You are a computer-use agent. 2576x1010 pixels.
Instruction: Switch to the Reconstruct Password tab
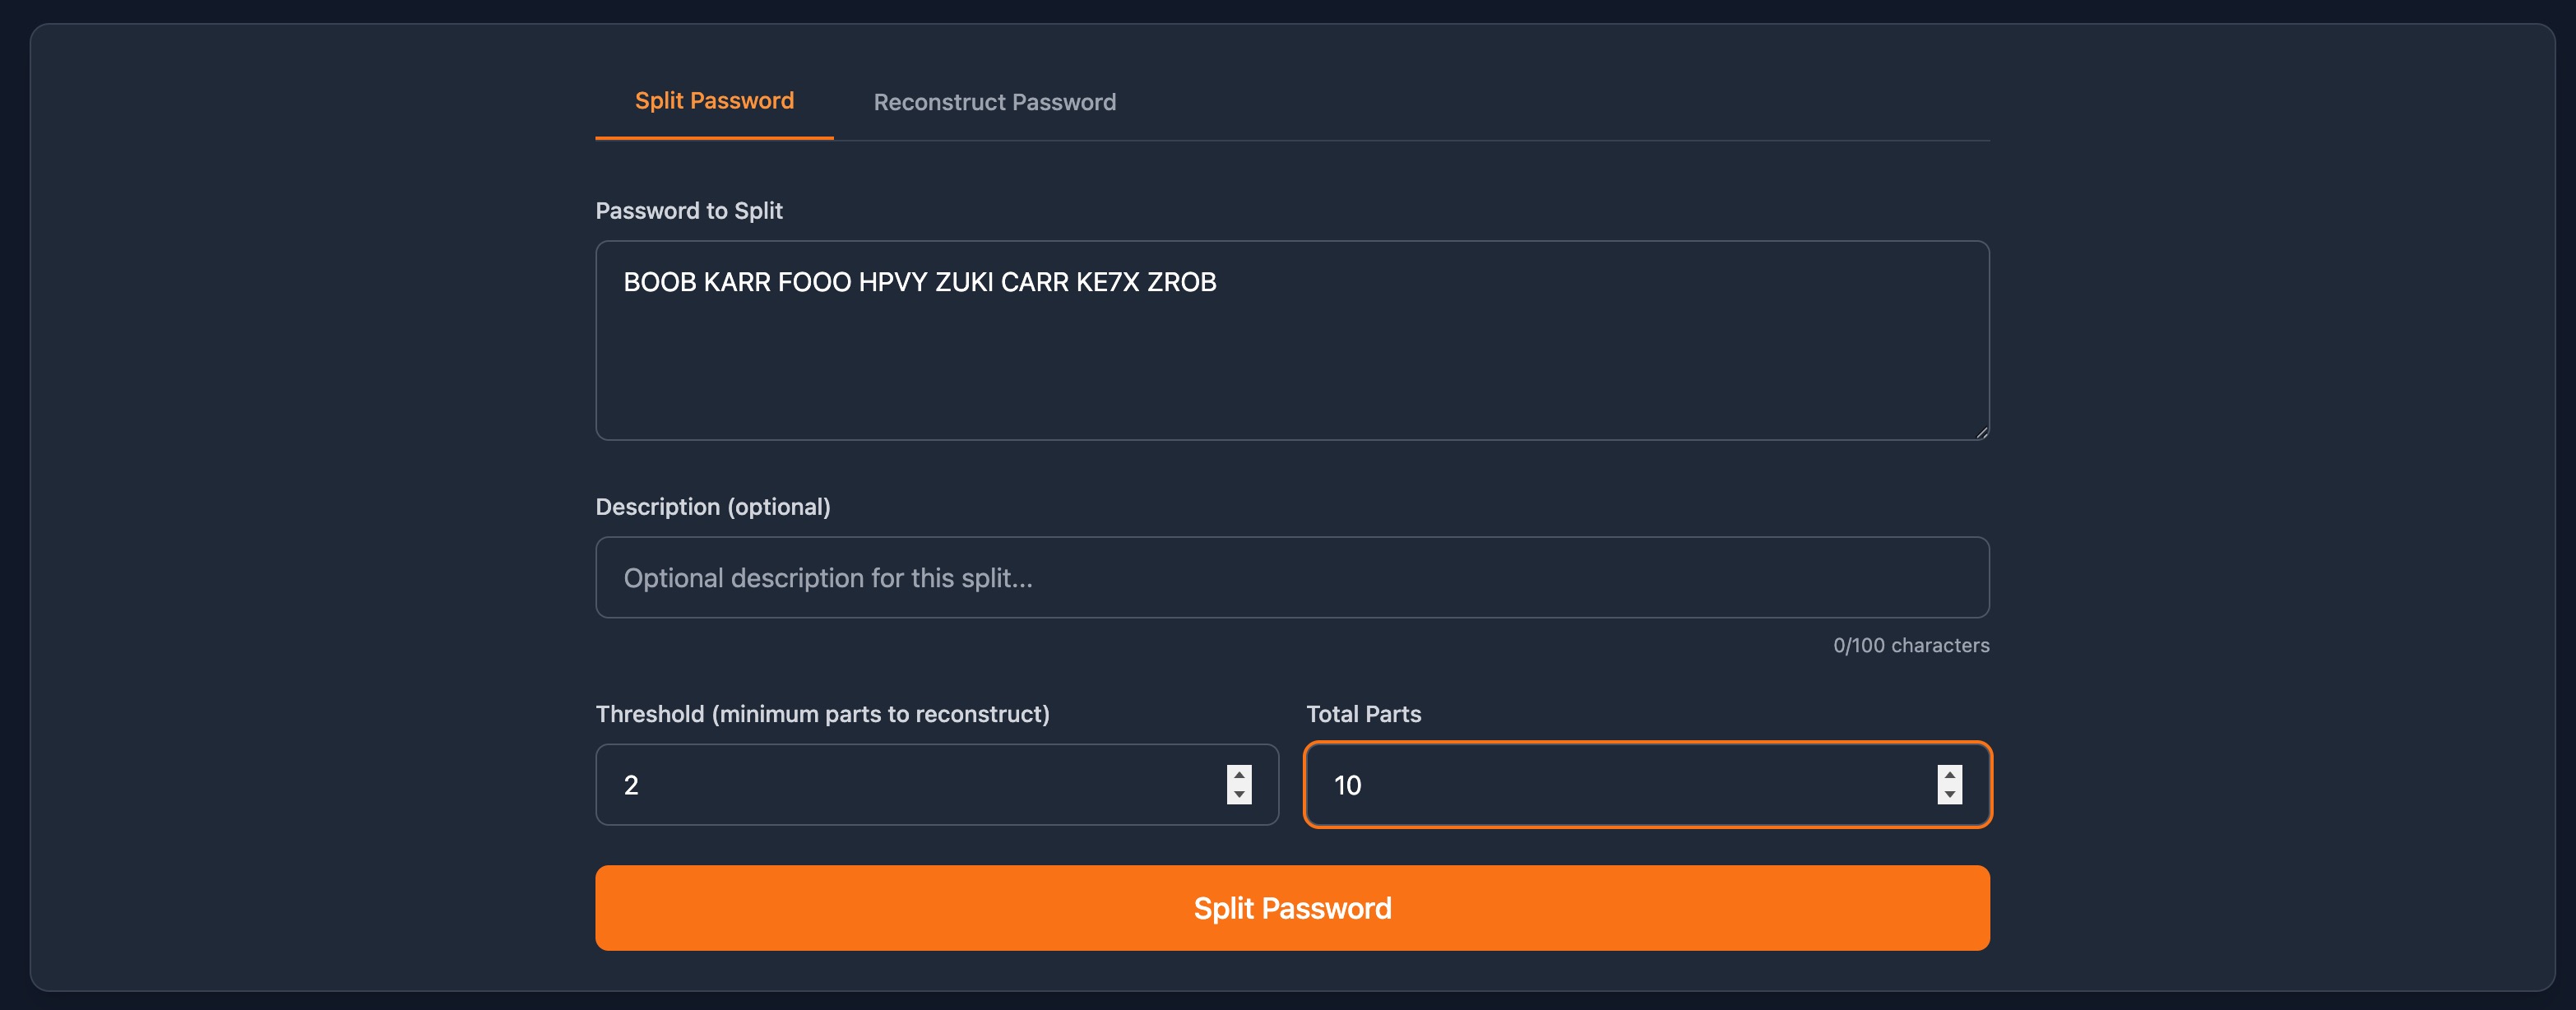coord(994,102)
